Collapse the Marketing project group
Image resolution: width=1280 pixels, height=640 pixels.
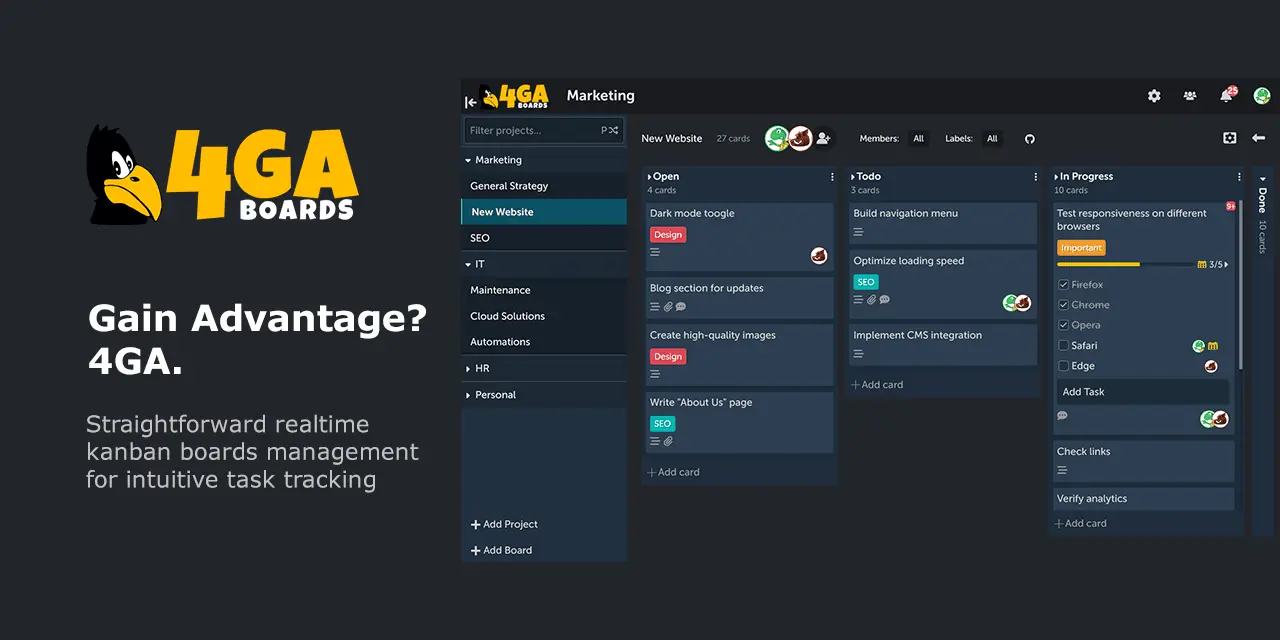[x=467, y=160]
